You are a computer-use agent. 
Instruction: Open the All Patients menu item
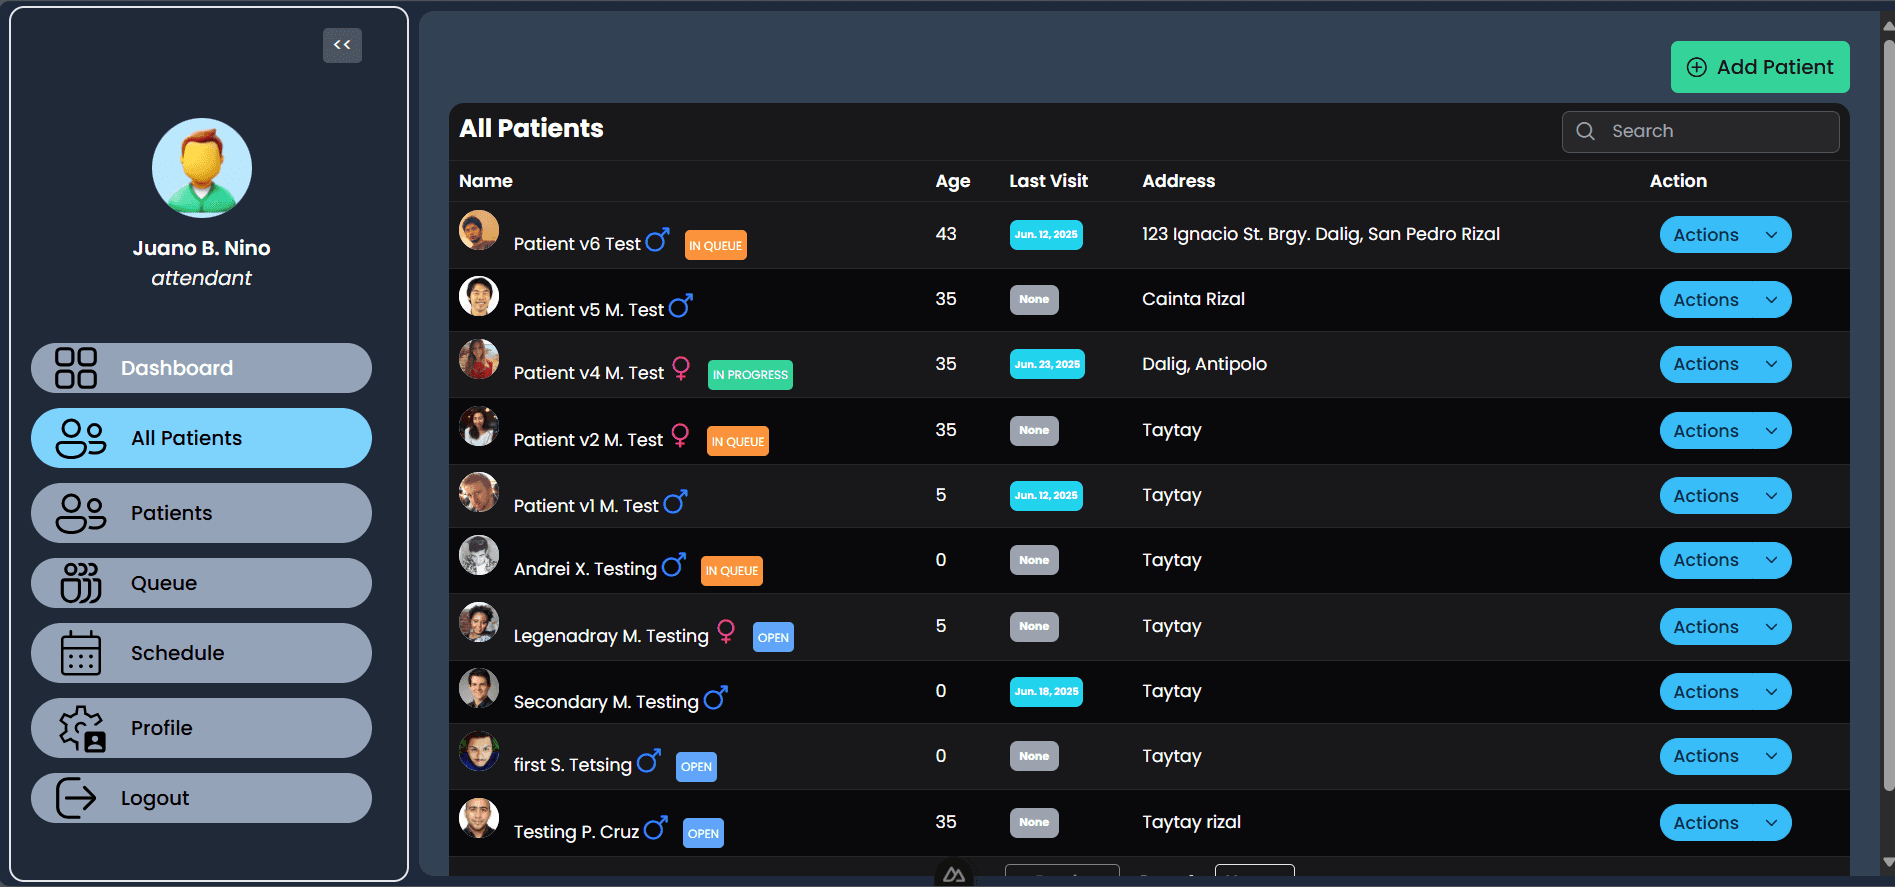pos(201,438)
